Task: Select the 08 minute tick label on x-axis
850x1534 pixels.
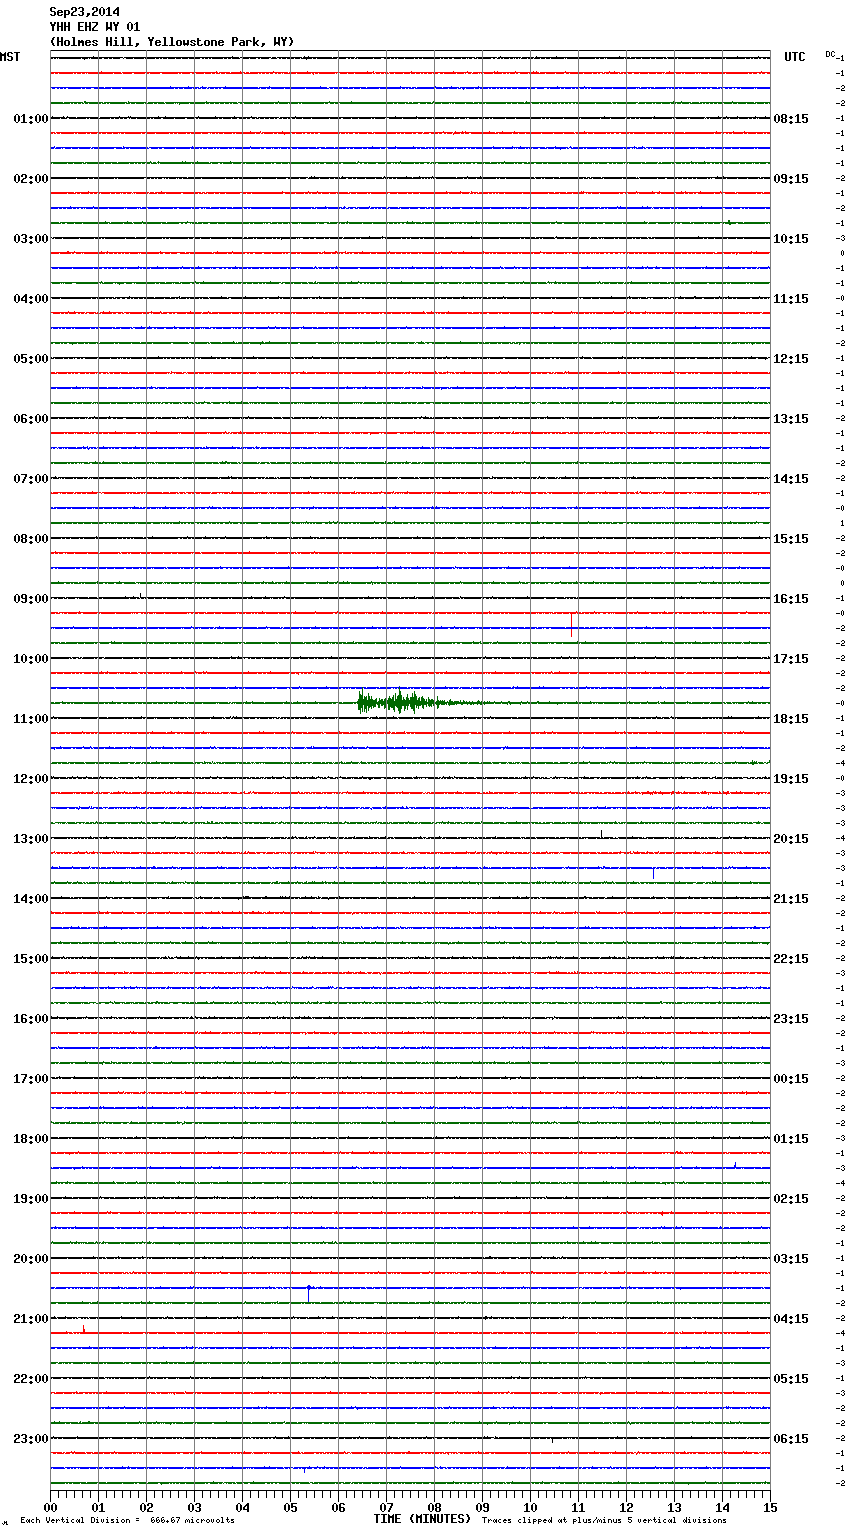Action: tap(434, 1508)
